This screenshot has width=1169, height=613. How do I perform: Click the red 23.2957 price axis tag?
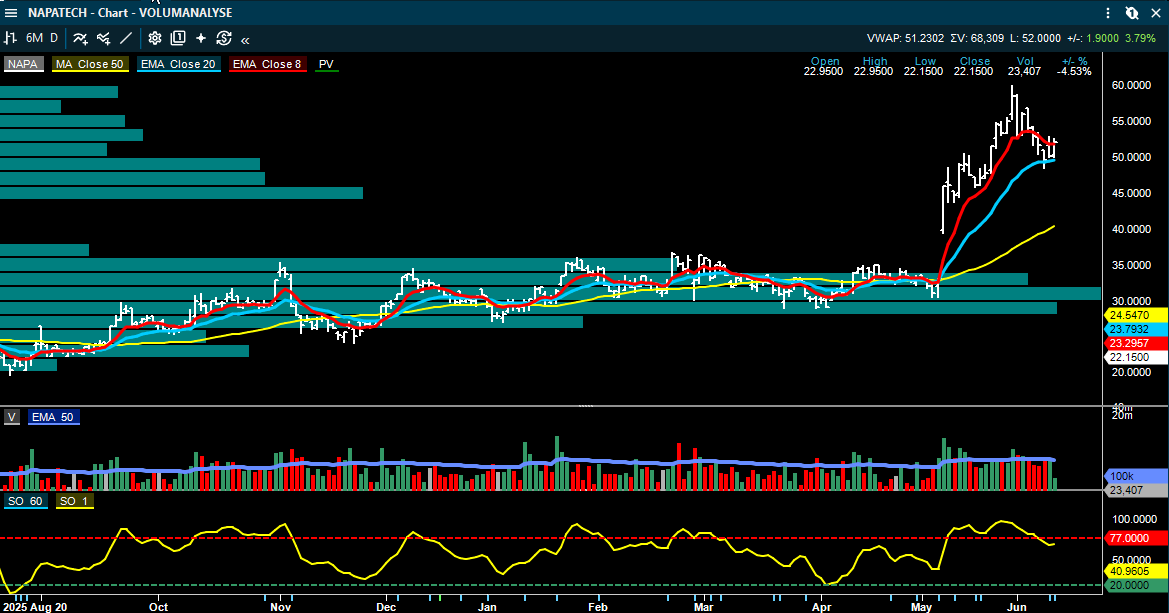pos(1135,344)
